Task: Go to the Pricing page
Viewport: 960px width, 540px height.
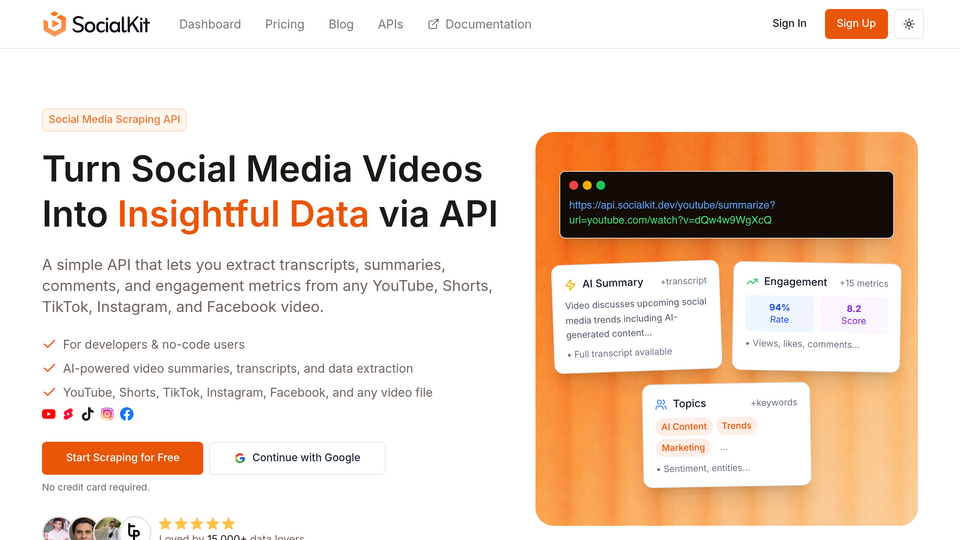Action: click(x=285, y=24)
